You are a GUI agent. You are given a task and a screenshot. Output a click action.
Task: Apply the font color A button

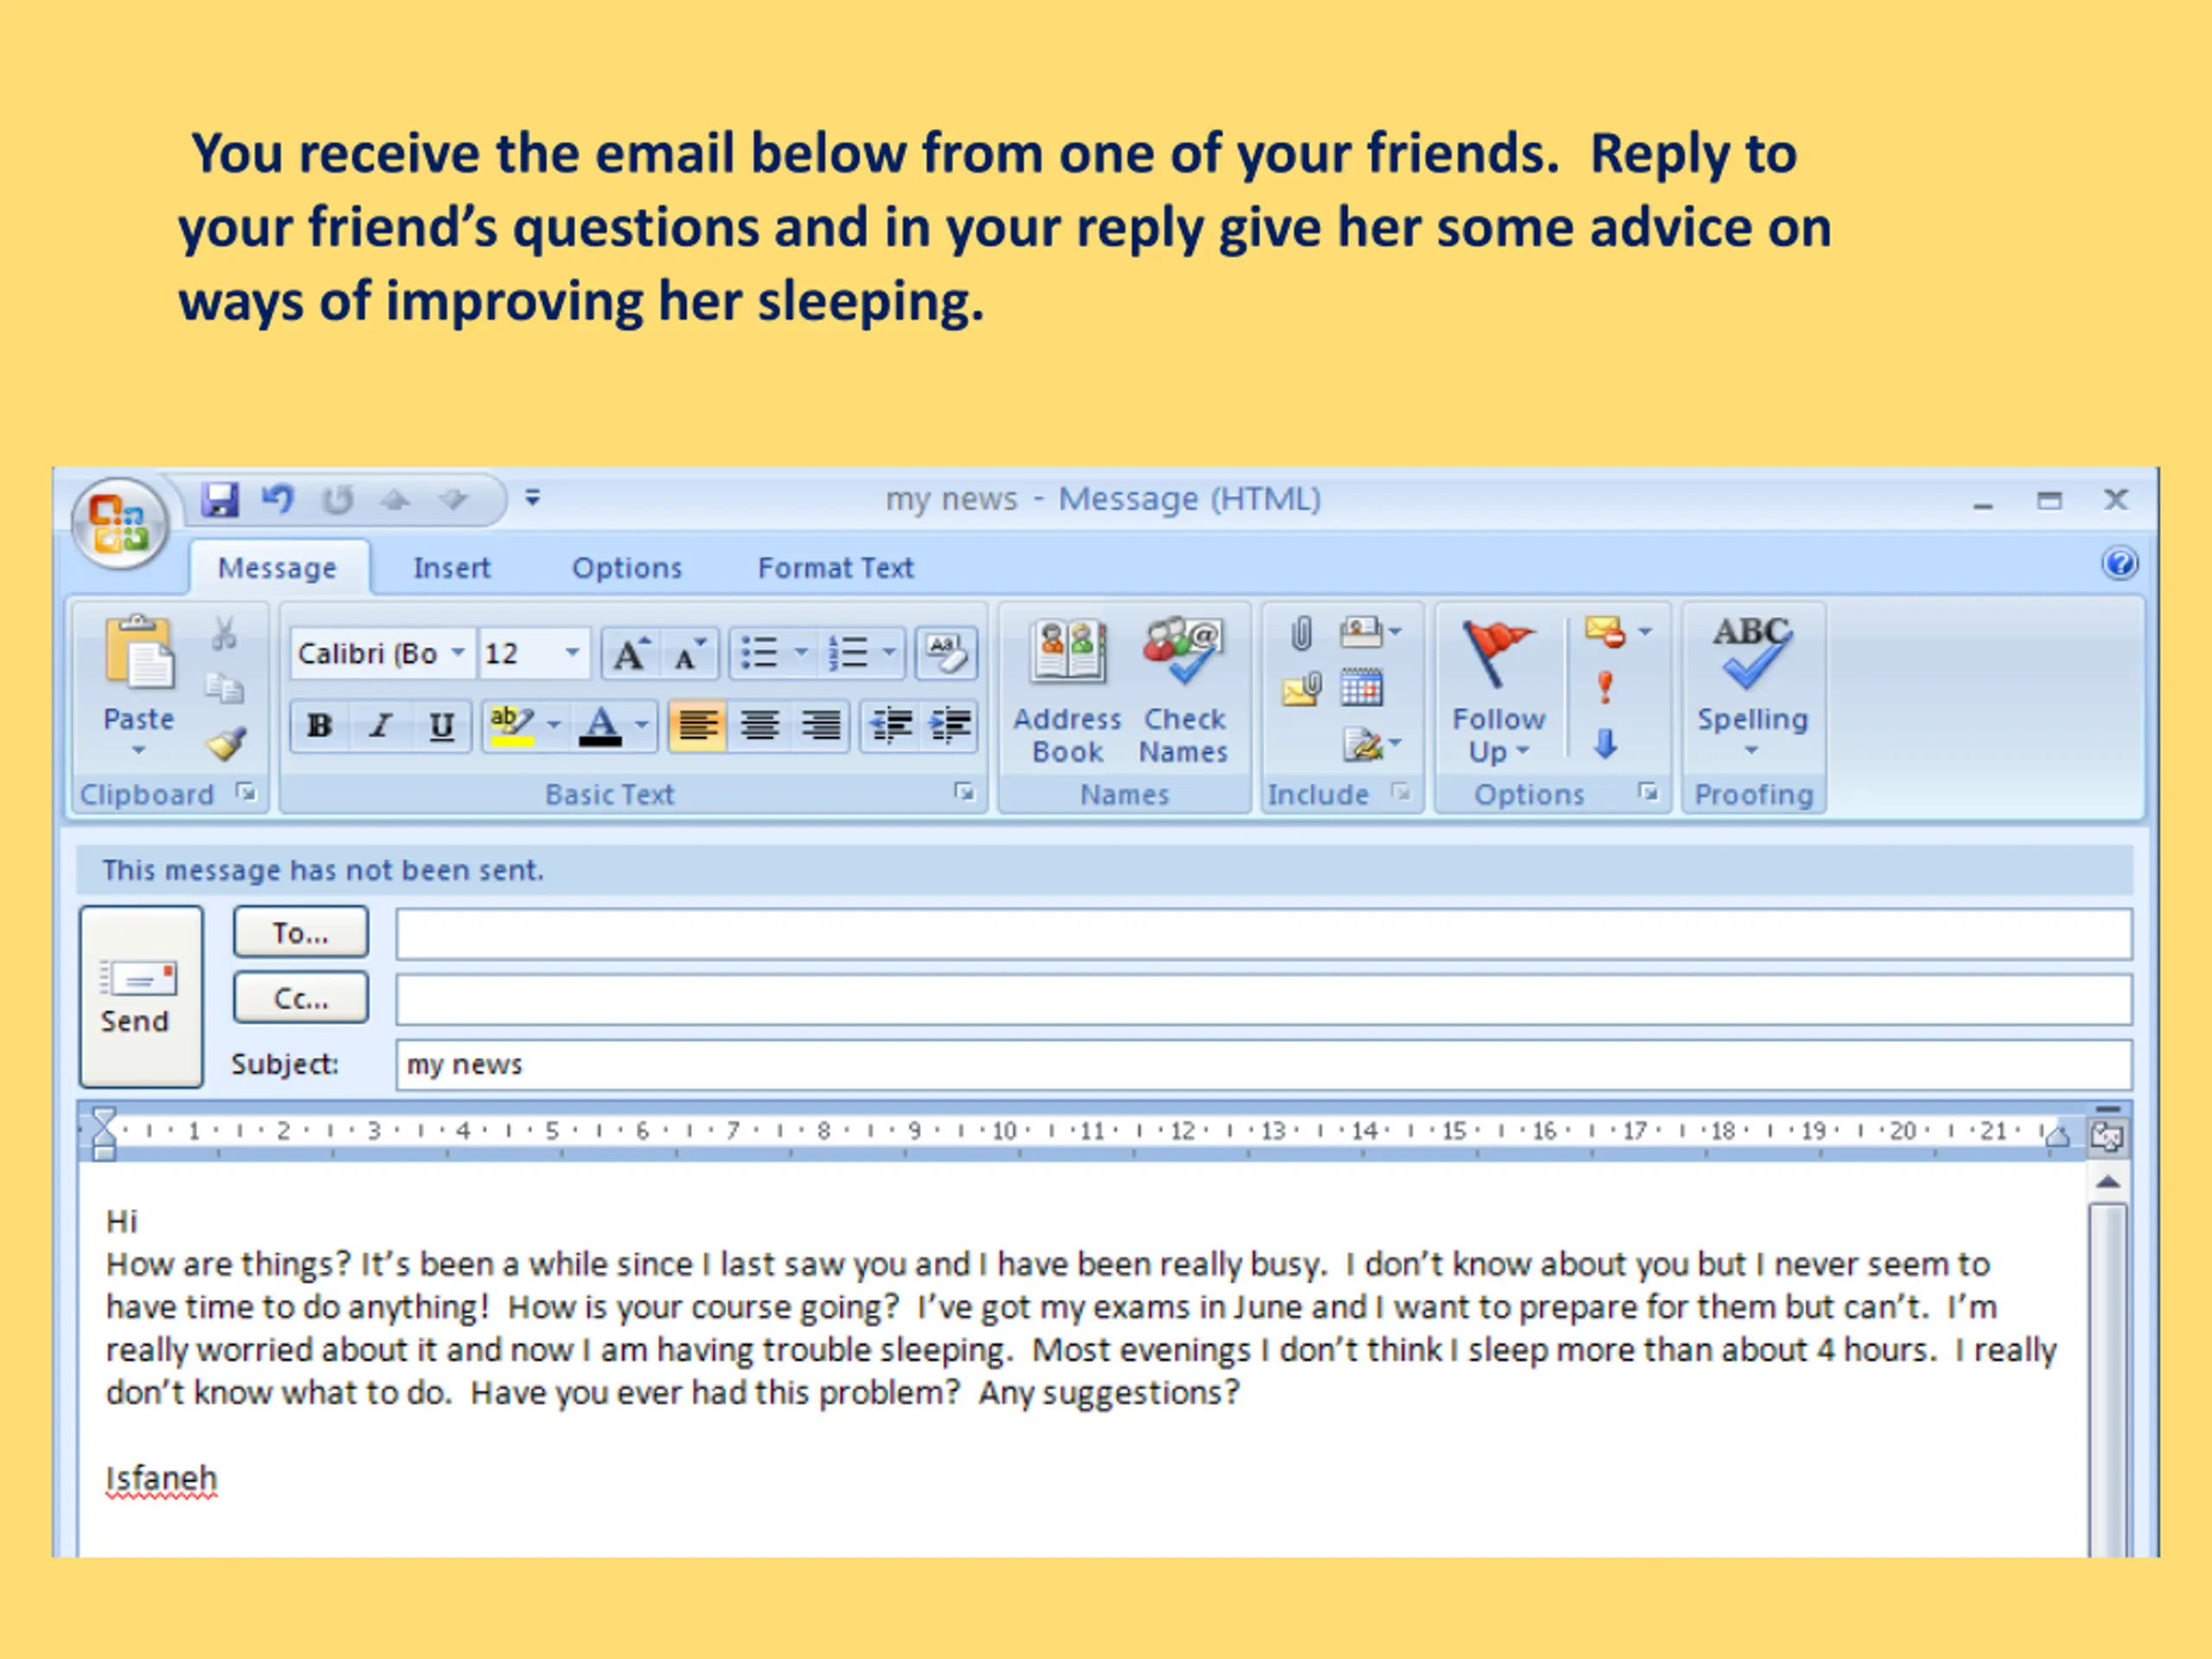(x=601, y=725)
